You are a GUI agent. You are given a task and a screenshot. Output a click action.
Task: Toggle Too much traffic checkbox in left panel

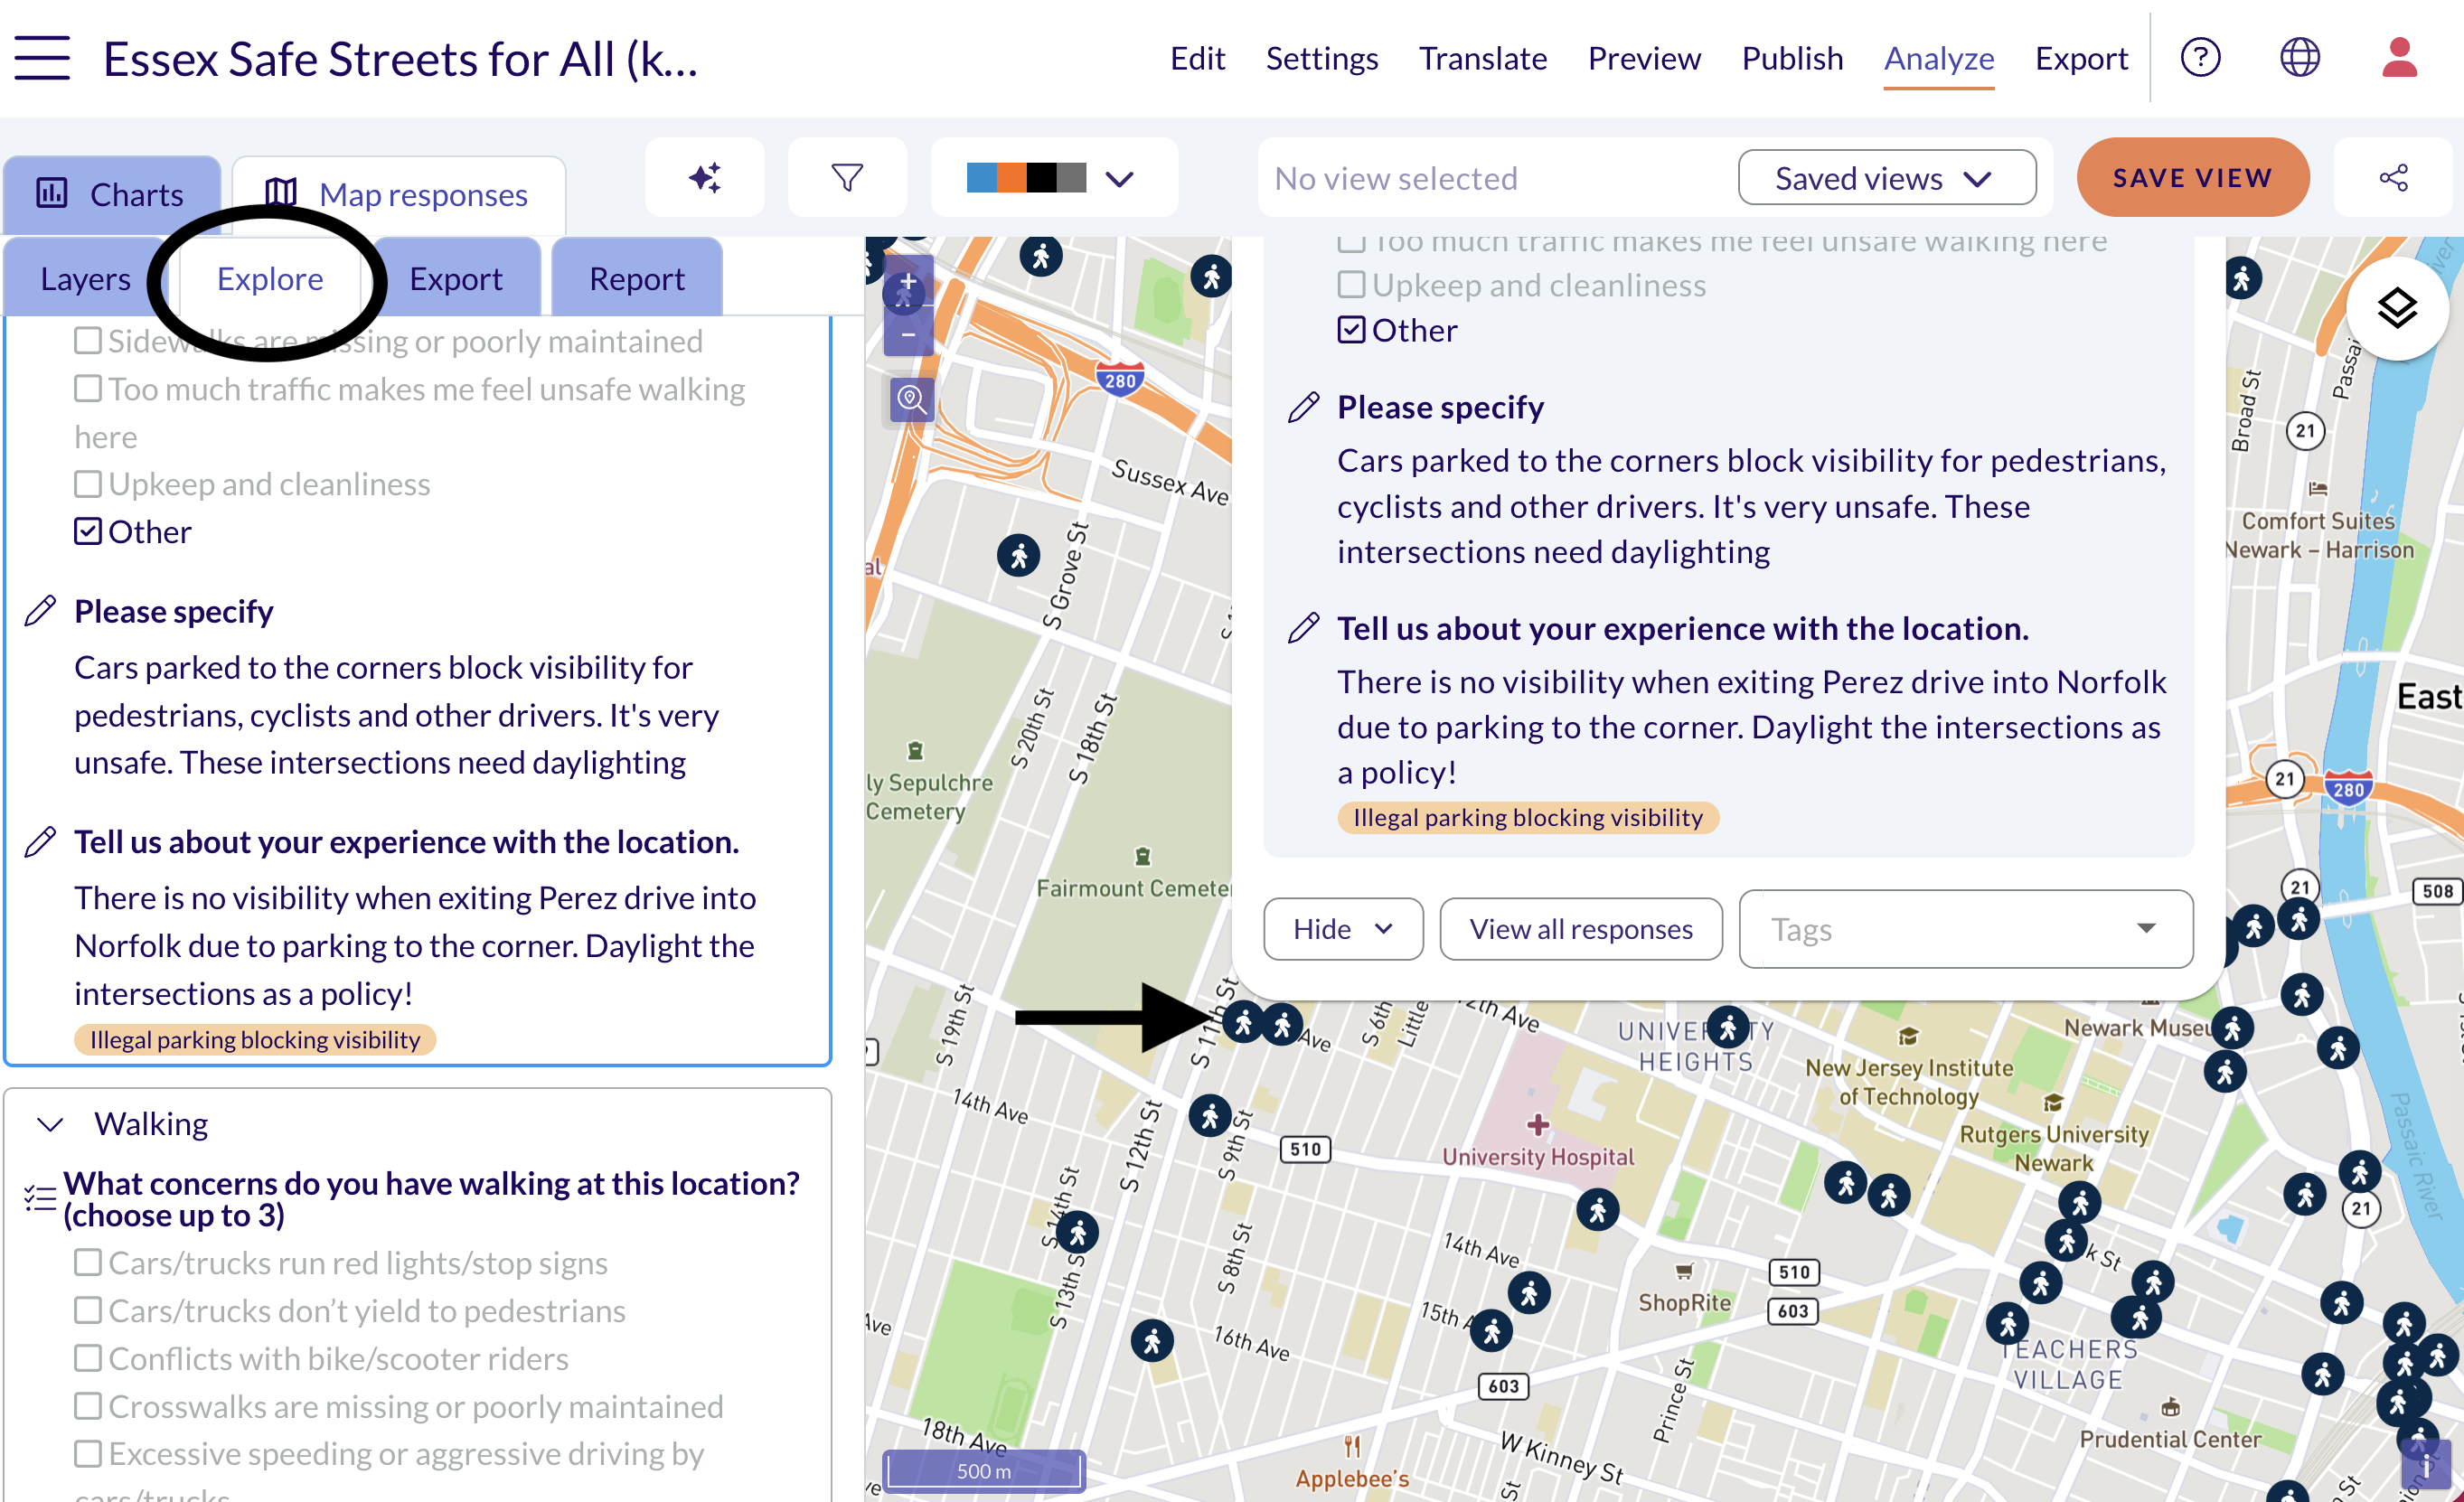point(88,388)
